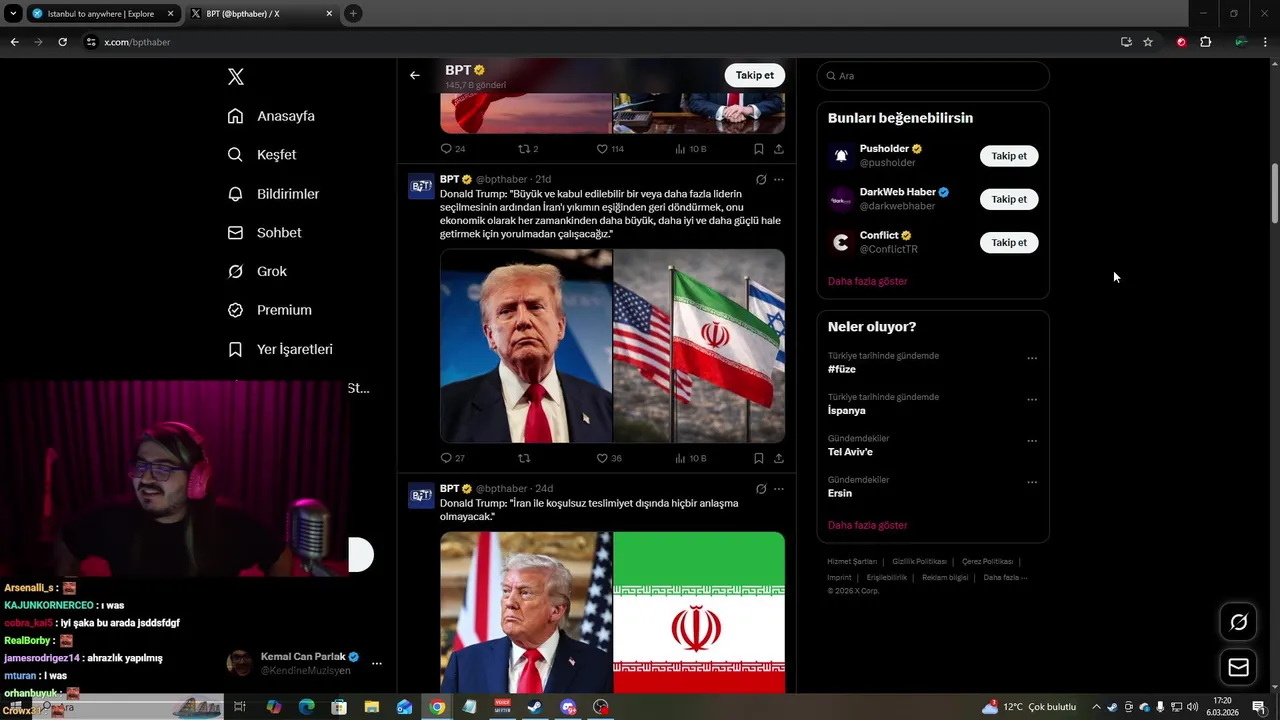Show more trends under Neler oluyor
The width and height of the screenshot is (1280, 720).
(867, 525)
